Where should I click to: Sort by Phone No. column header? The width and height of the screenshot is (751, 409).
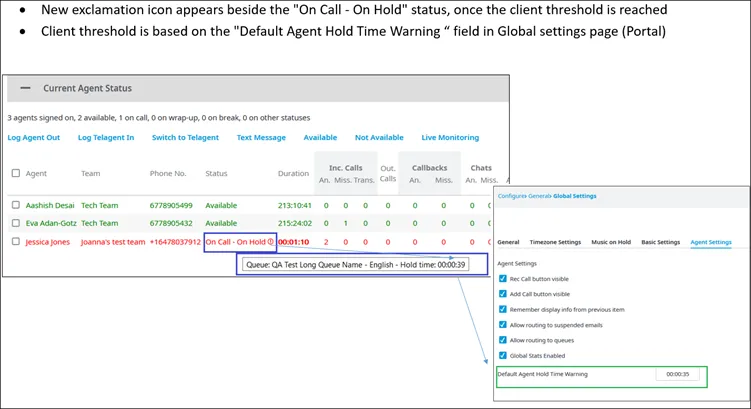(x=168, y=173)
